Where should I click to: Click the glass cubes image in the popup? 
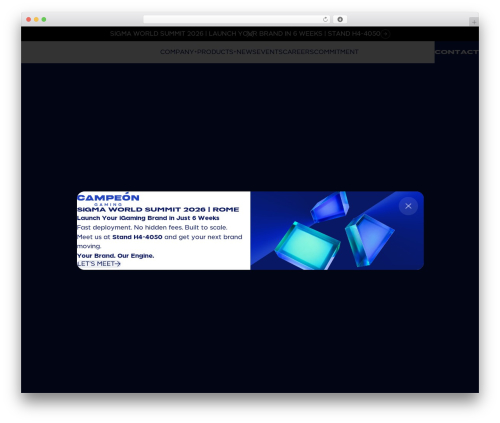pos(337,230)
